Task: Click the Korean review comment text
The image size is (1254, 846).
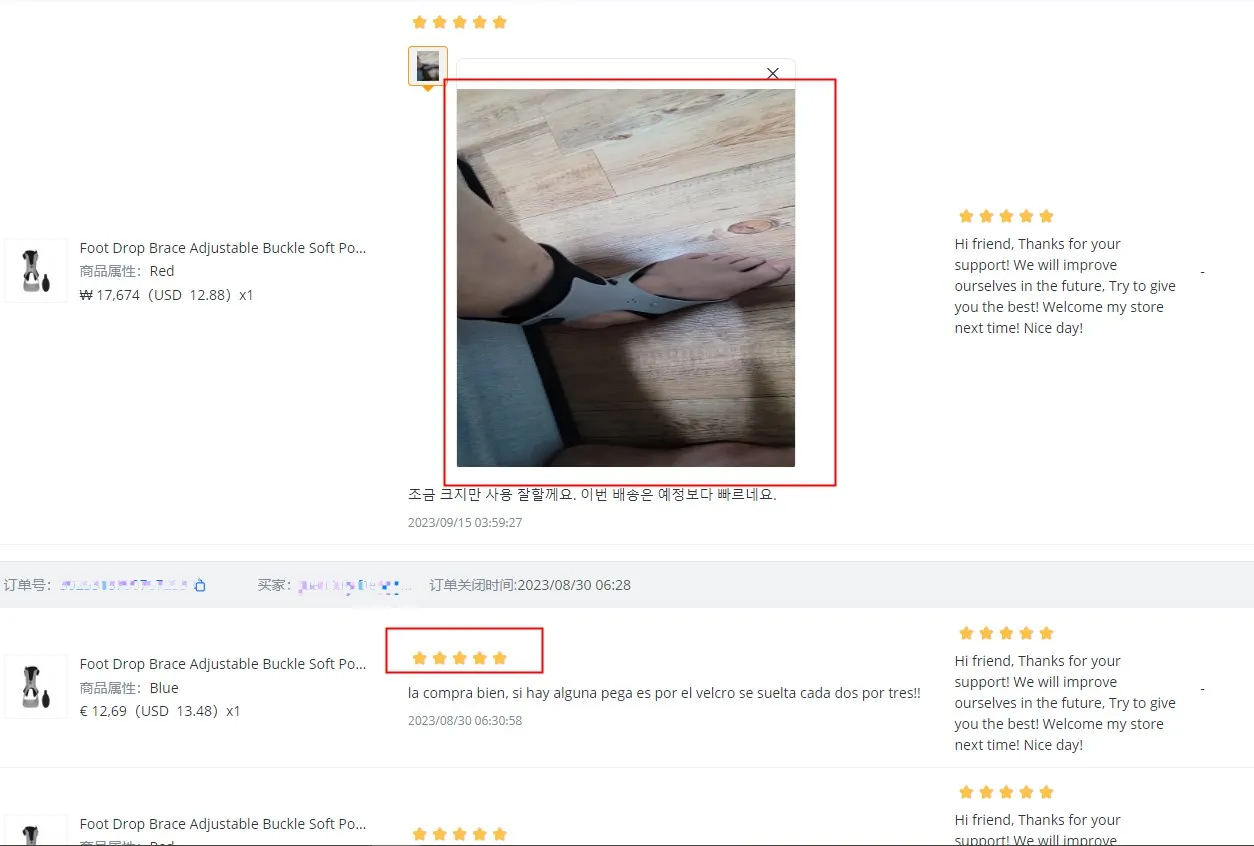Action: (592, 494)
